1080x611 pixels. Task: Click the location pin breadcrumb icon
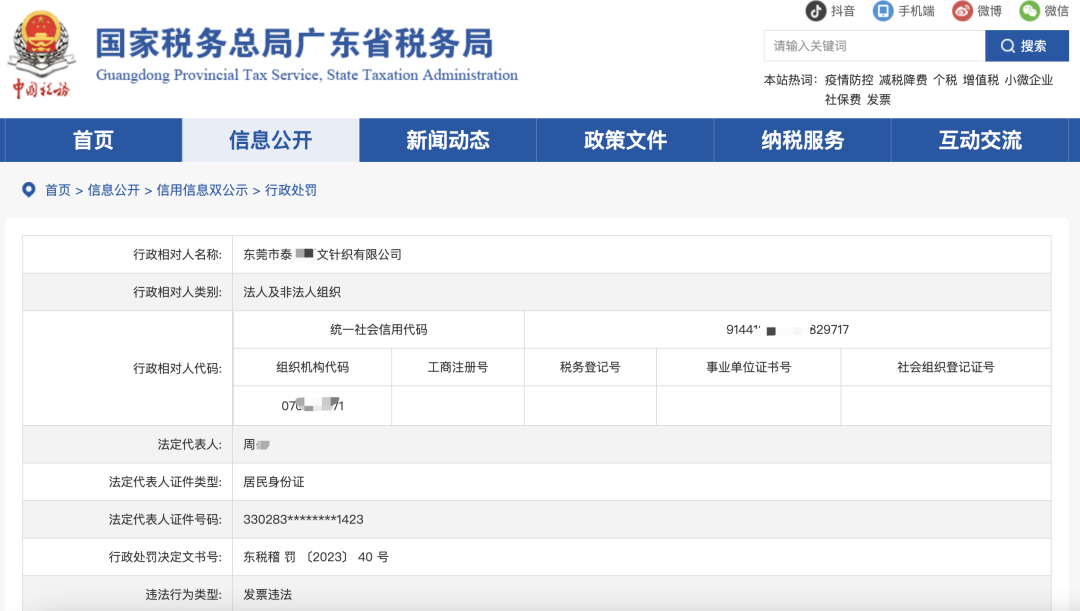click(29, 189)
